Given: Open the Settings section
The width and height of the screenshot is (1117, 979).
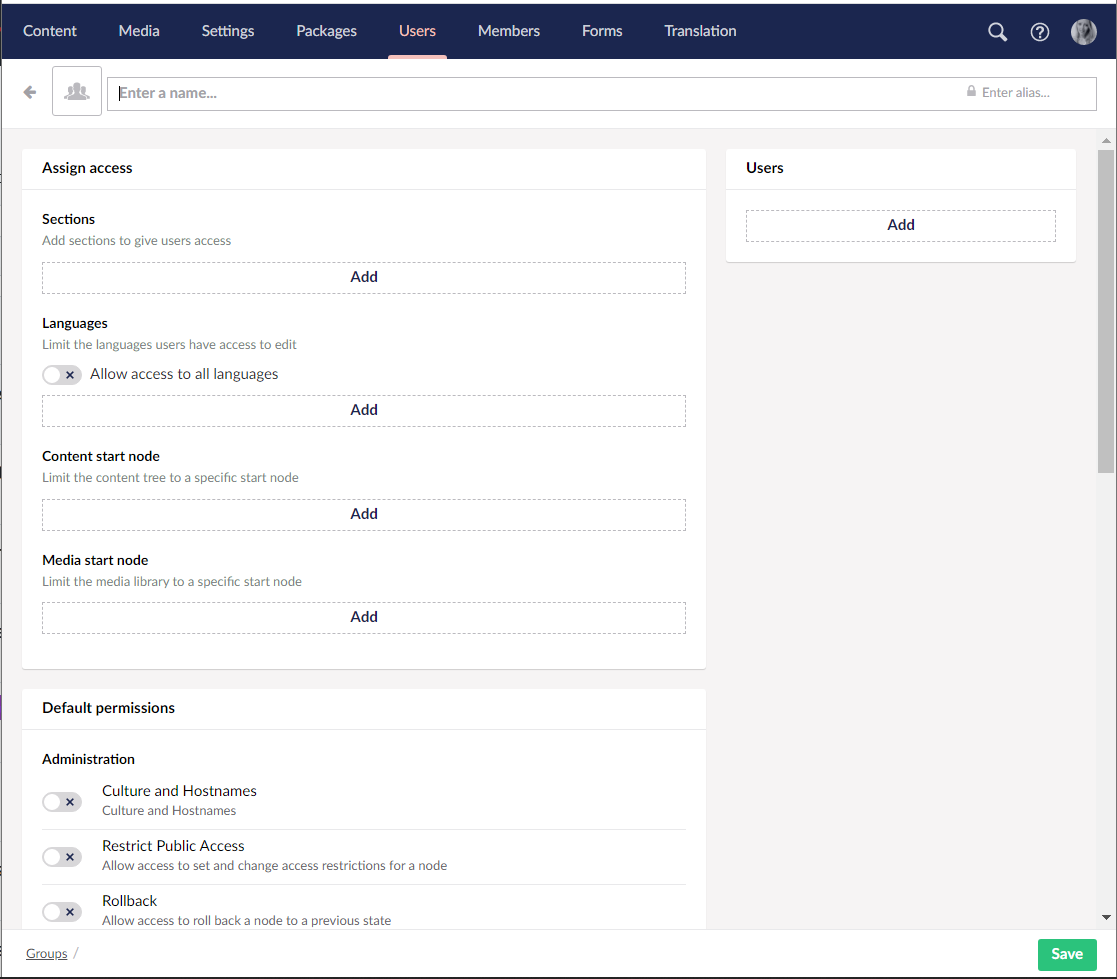Looking at the screenshot, I should (x=228, y=31).
